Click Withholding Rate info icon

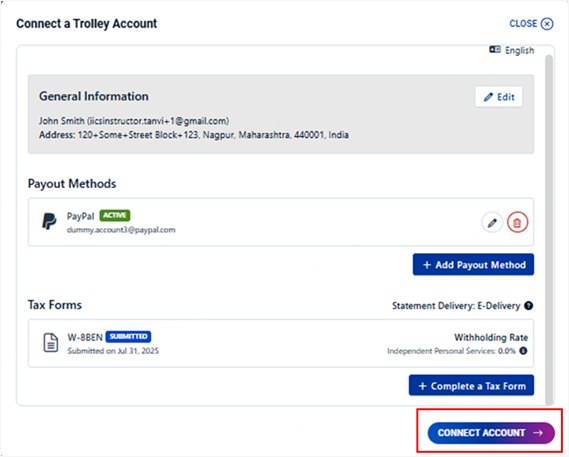pyautogui.click(x=523, y=351)
